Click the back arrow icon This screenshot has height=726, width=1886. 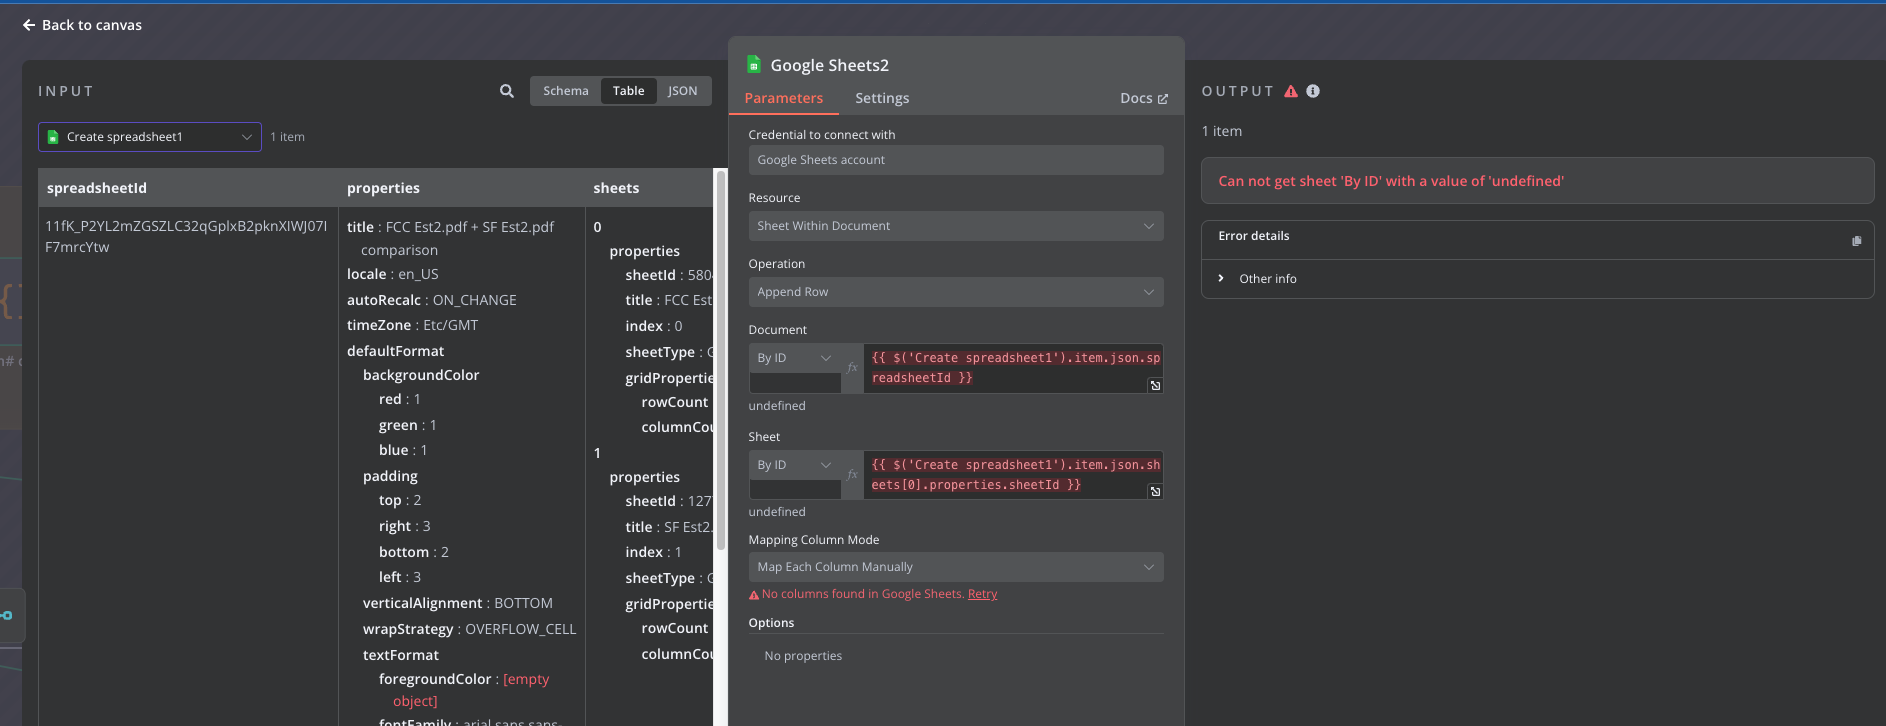pos(29,25)
